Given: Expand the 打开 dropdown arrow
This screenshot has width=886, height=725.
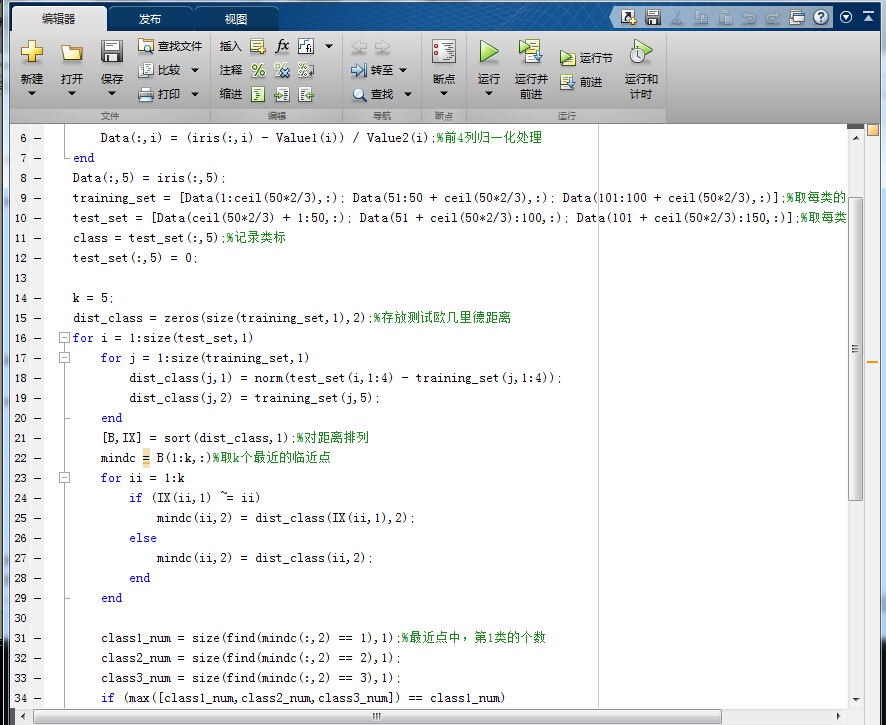Looking at the screenshot, I should coord(72,93).
